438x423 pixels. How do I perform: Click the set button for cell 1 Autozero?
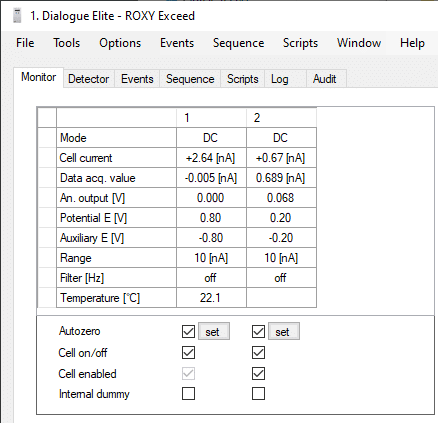214,331
